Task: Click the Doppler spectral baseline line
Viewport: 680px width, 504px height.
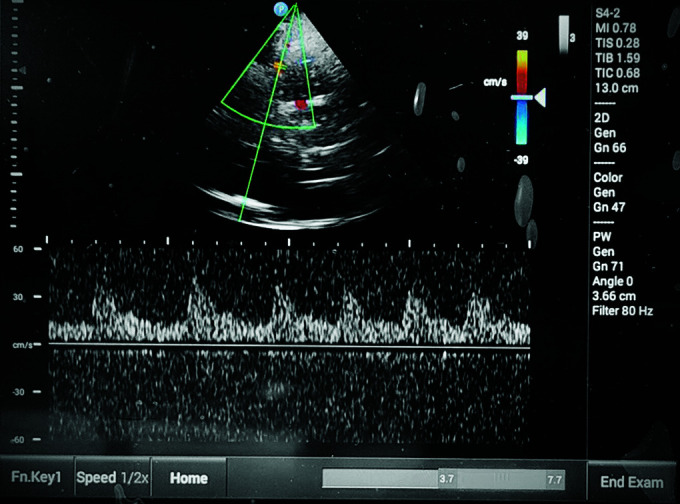Action: point(289,346)
